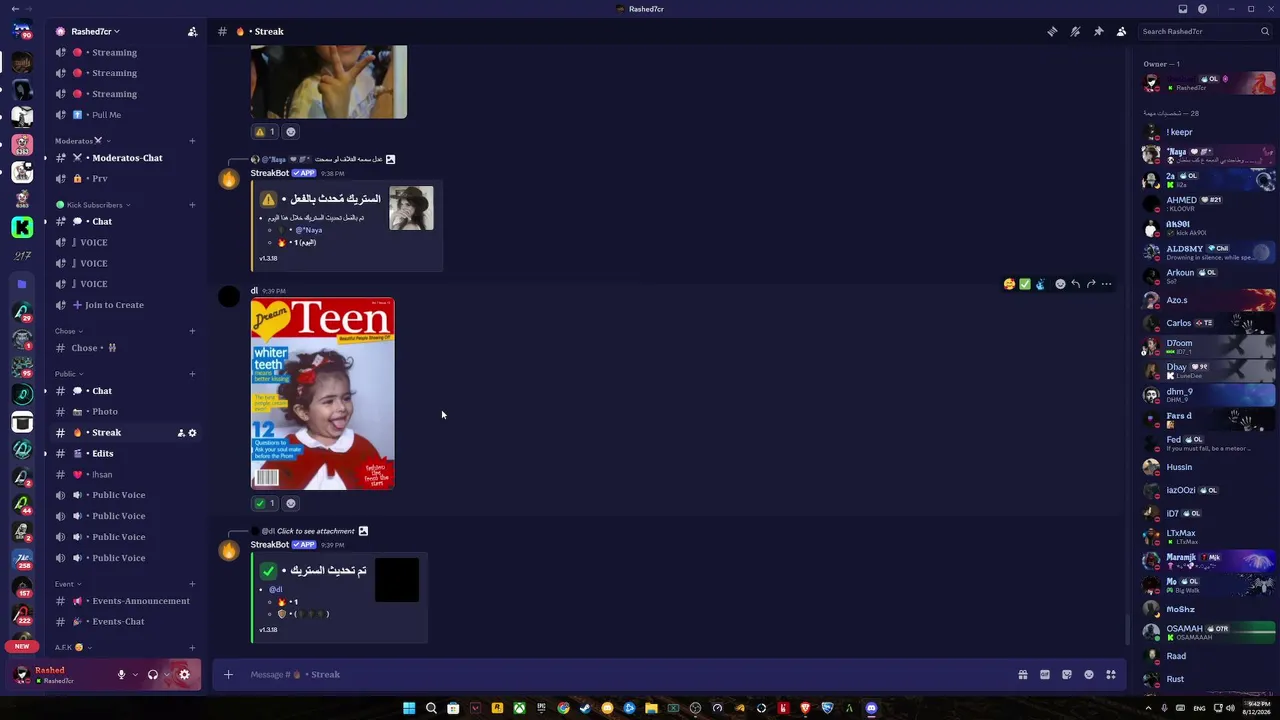React with the green check mark quick emoji
Image resolution: width=1280 pixels, height=720 pixels.
click(x=1025, y=284)
